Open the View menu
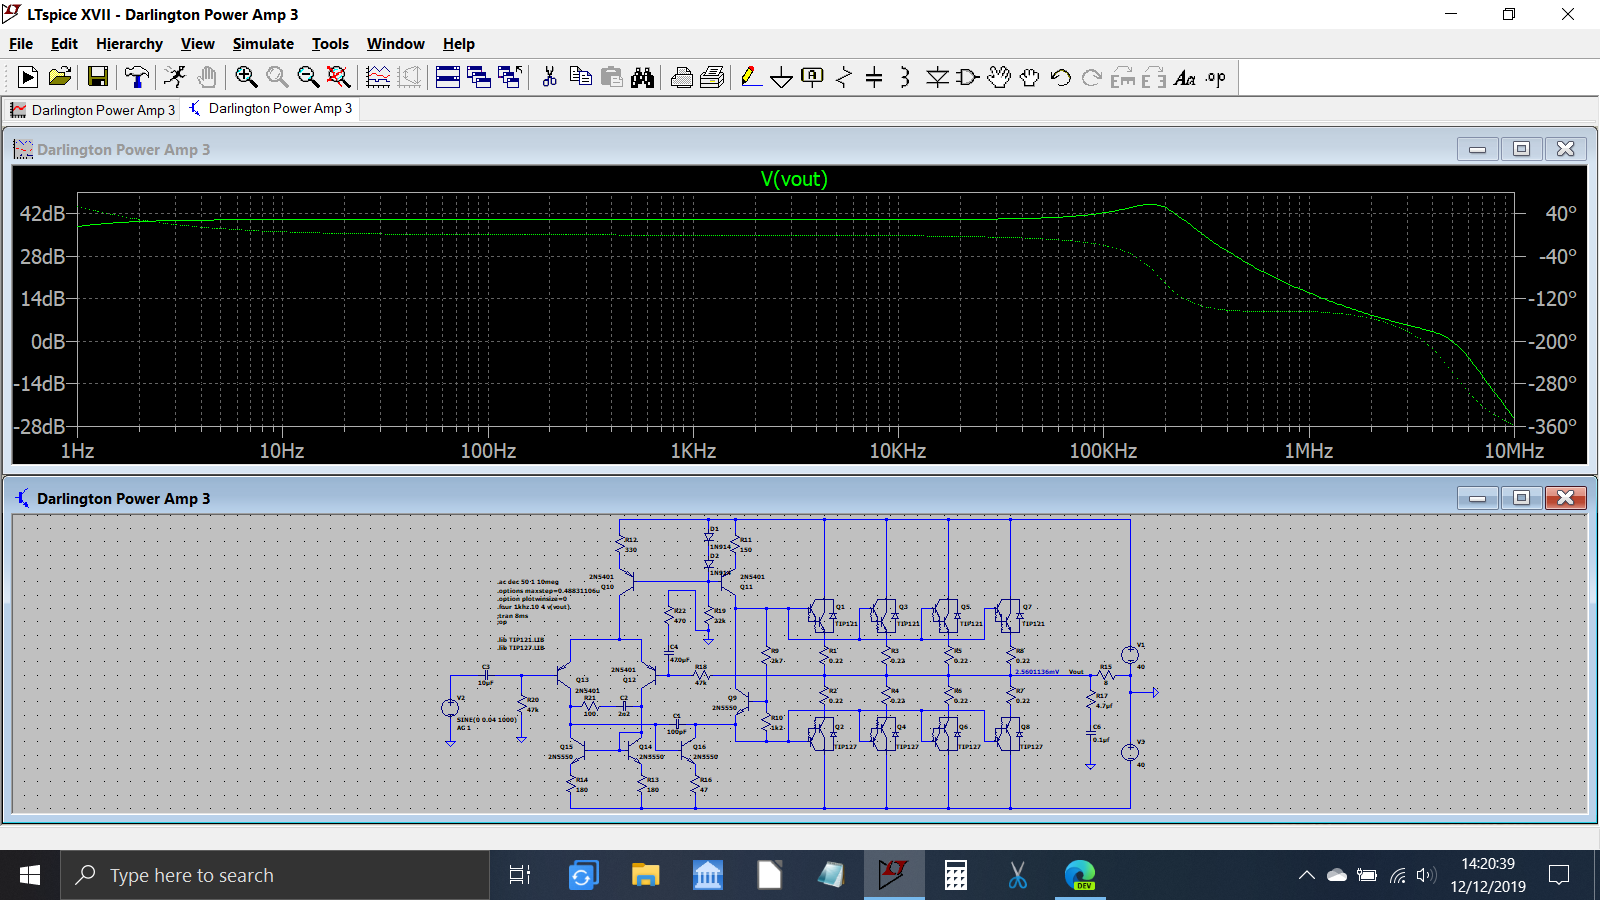 pos(197,44)
